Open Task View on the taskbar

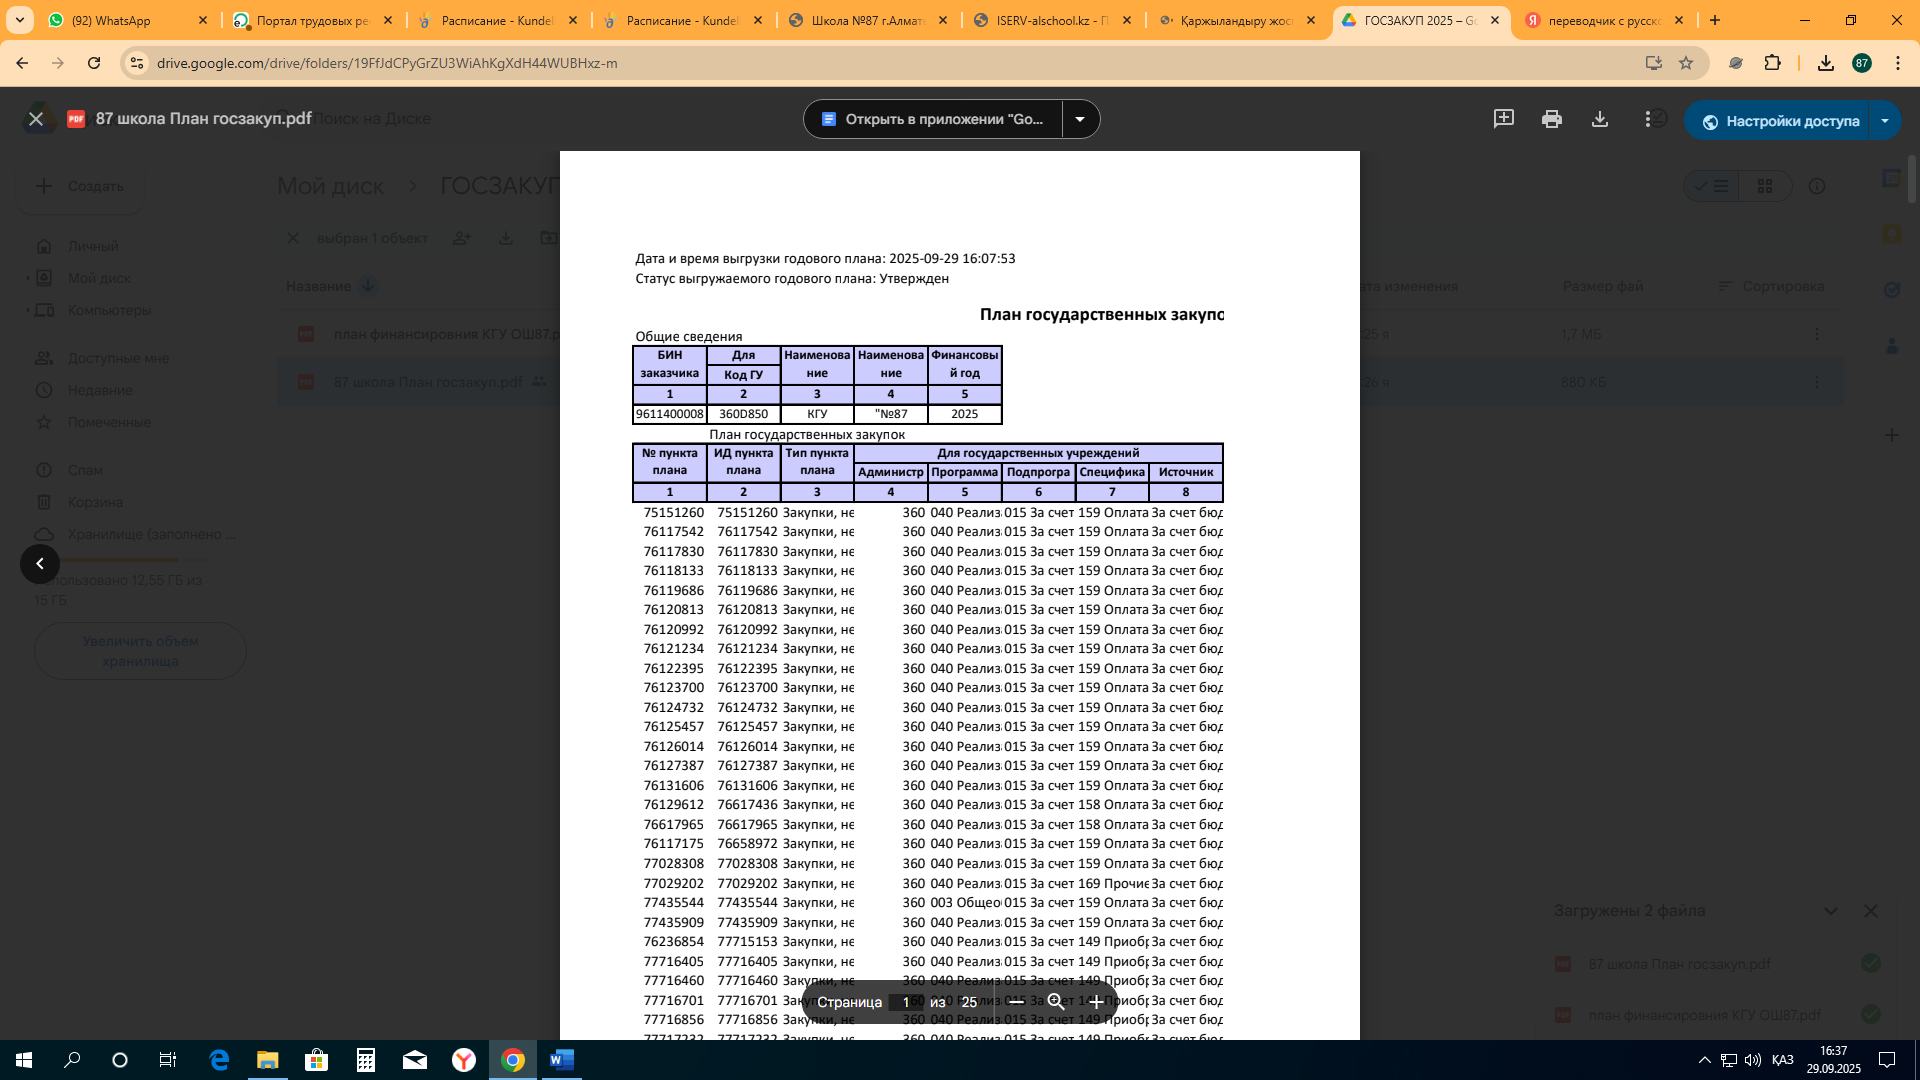168,1060
